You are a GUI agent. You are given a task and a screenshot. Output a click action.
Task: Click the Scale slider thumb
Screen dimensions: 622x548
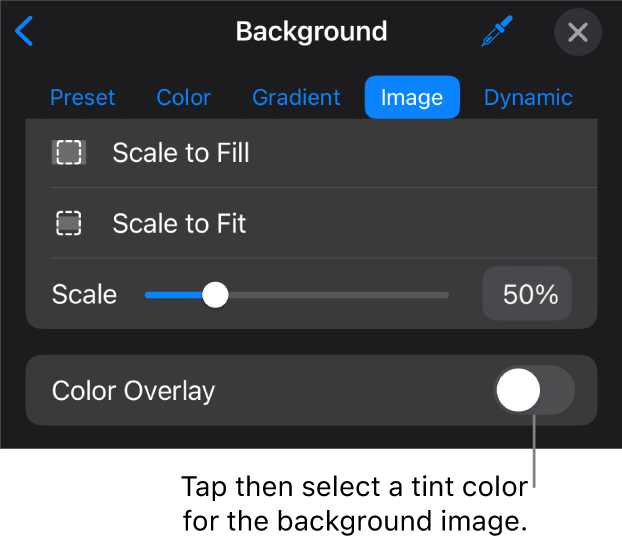[215, 295]
